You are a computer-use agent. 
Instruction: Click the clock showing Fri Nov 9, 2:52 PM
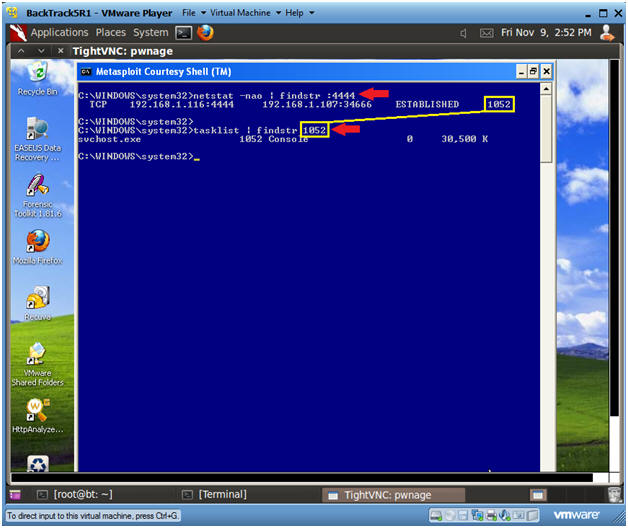[546, 33]
